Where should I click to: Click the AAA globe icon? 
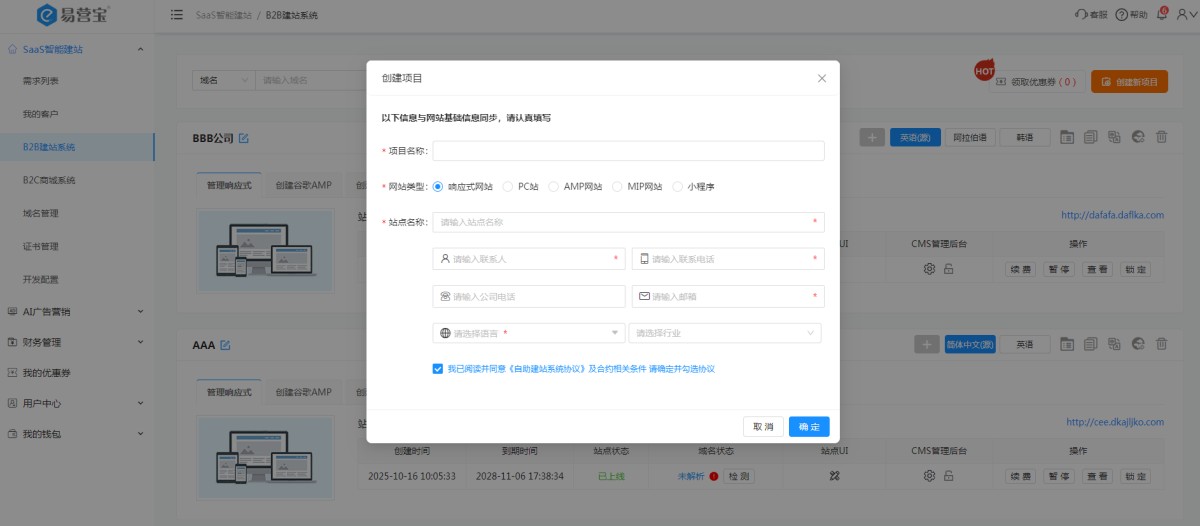[x=1137, y=344]
